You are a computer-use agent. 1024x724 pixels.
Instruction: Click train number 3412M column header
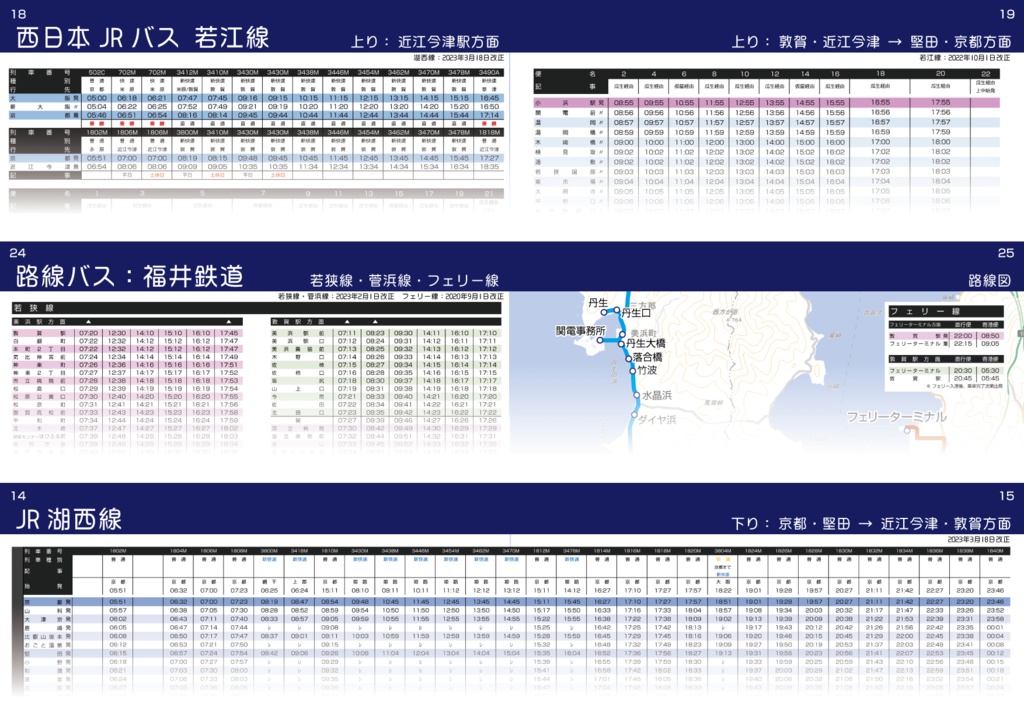click(187, 72)
